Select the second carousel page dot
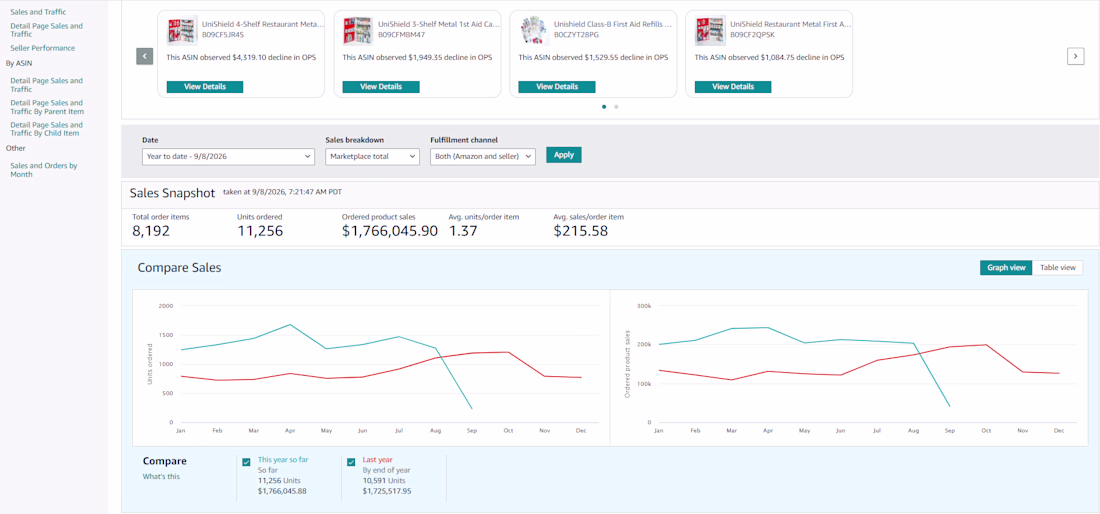Screen dimensions: 1100x514 616,107
